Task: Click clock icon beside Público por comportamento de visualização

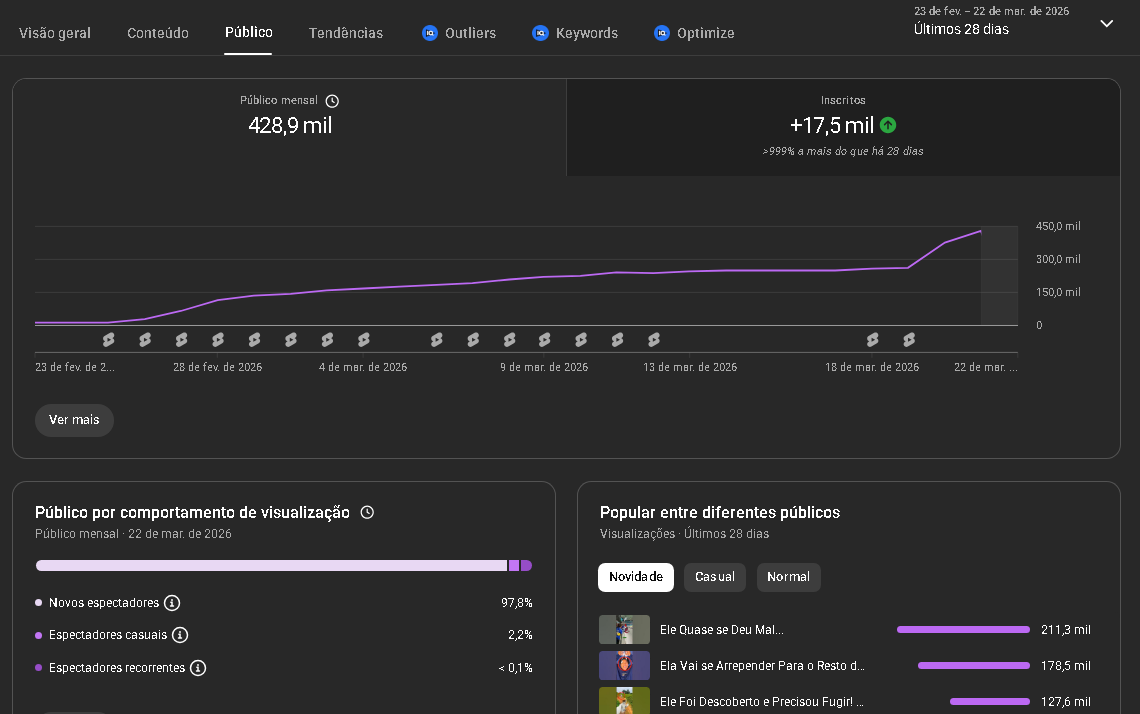Action: click(x=367, y=512)
